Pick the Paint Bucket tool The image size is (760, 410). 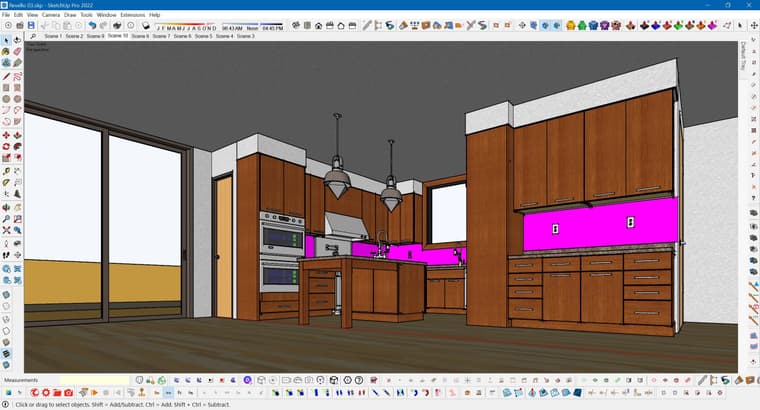[x=7, y=63]
